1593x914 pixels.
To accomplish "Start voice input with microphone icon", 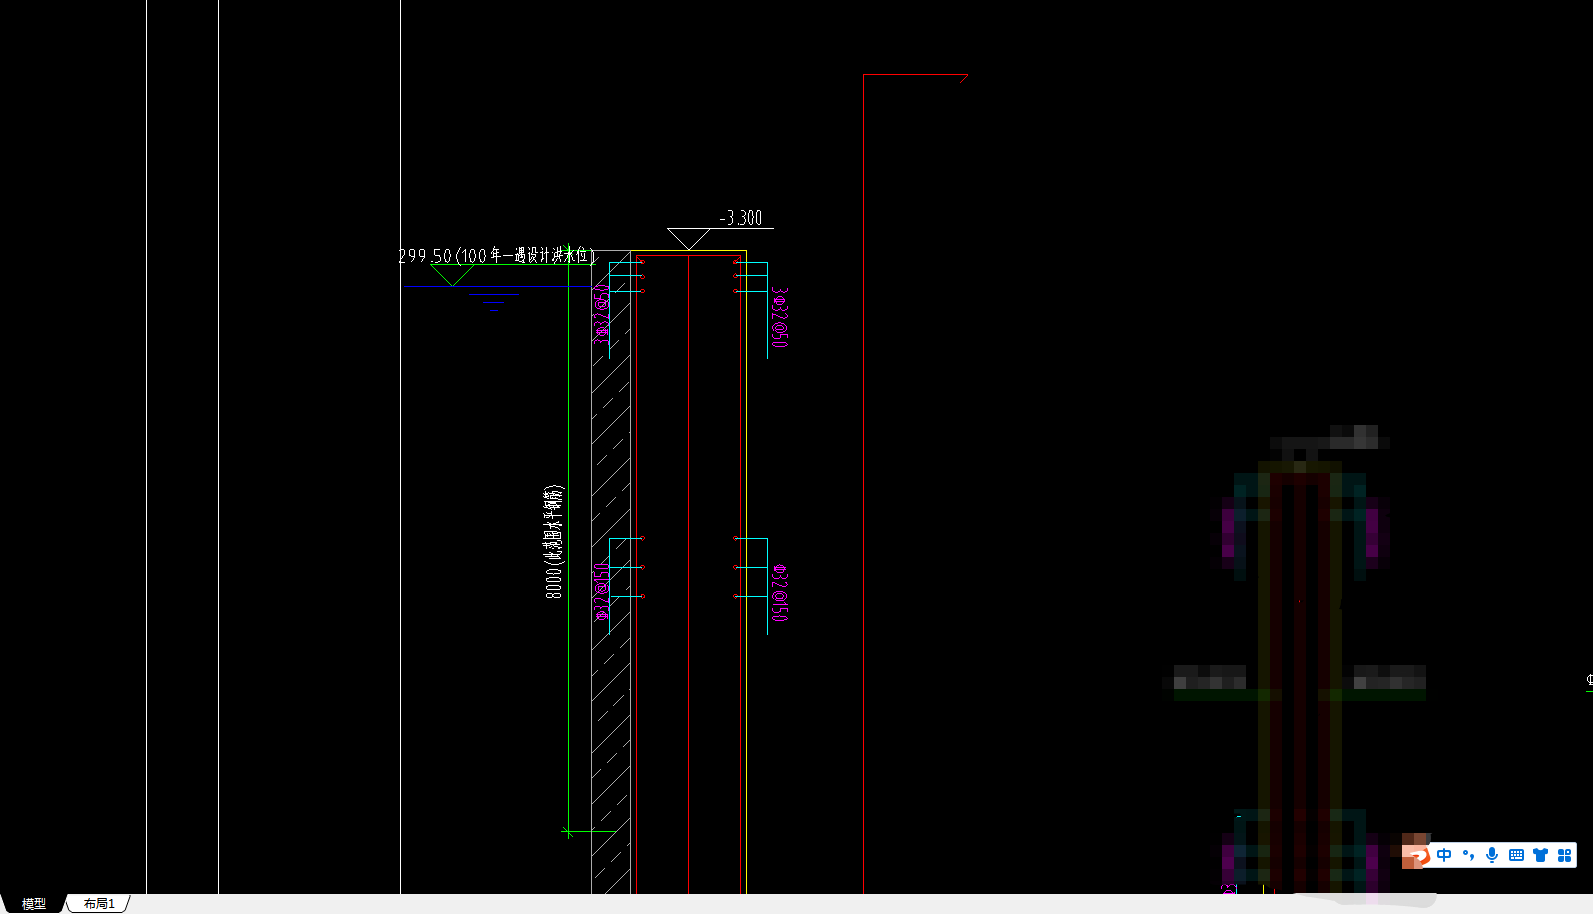I will tap(1492, 855).
